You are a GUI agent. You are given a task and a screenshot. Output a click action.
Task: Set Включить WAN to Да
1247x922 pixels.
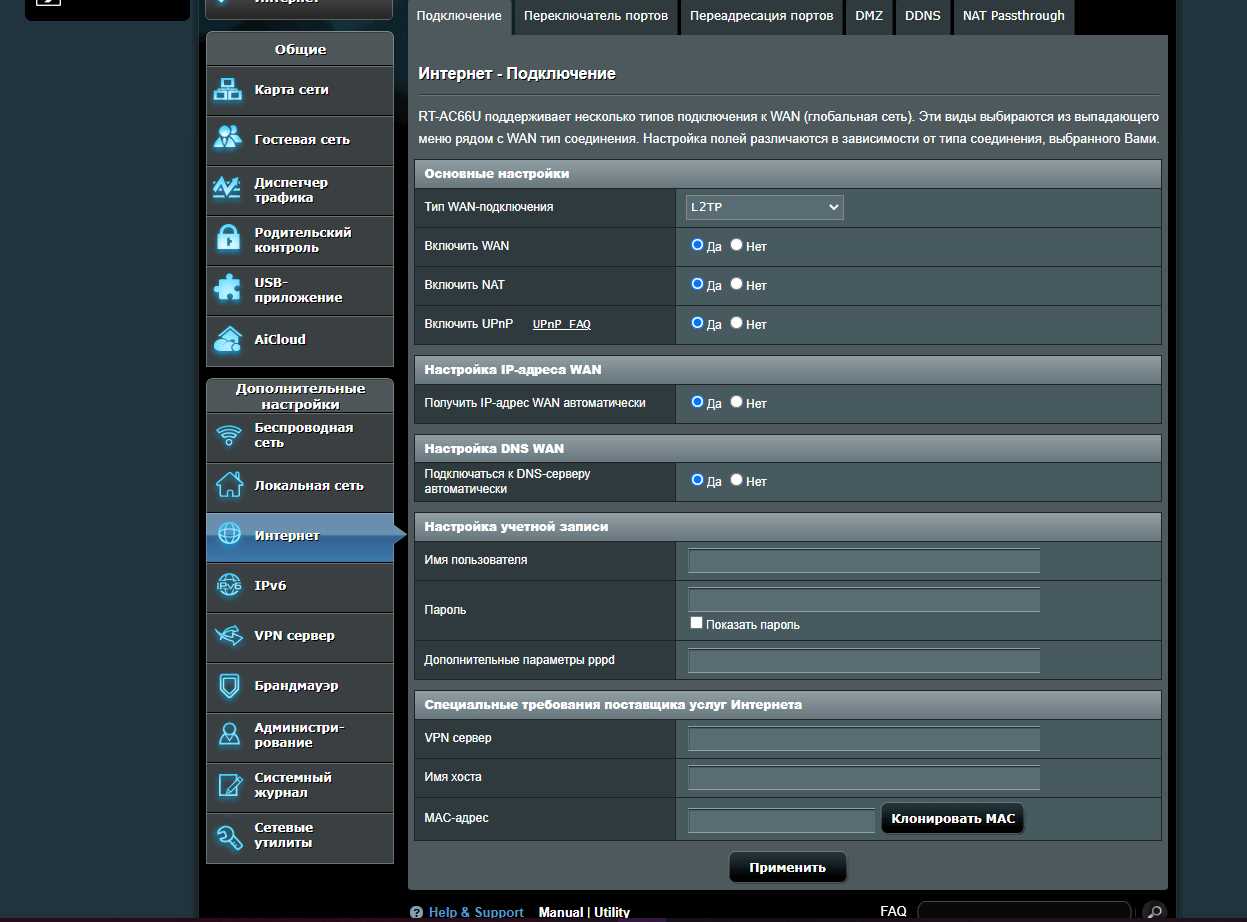698,245
